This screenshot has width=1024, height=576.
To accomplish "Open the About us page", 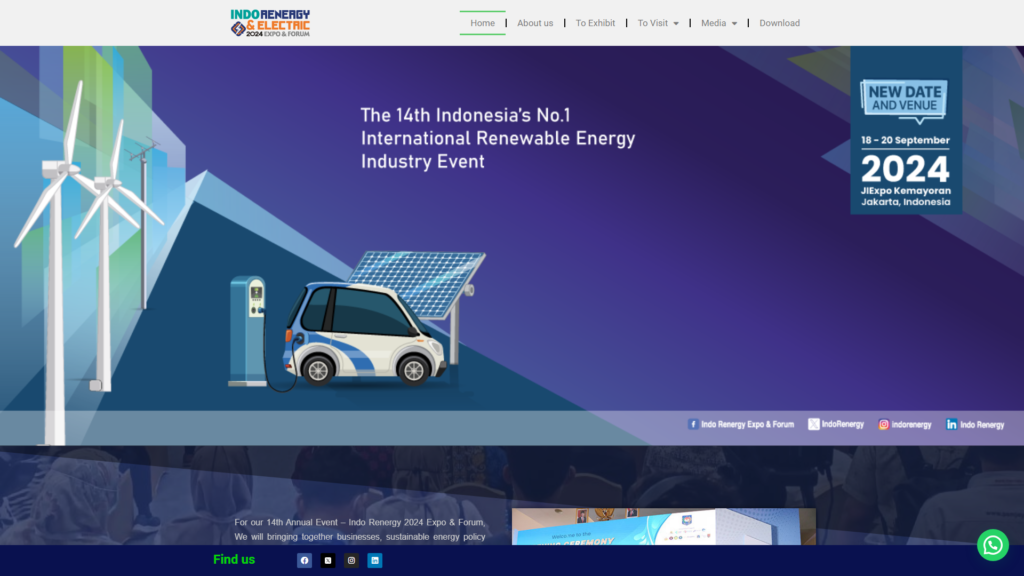I will (535, 23).
